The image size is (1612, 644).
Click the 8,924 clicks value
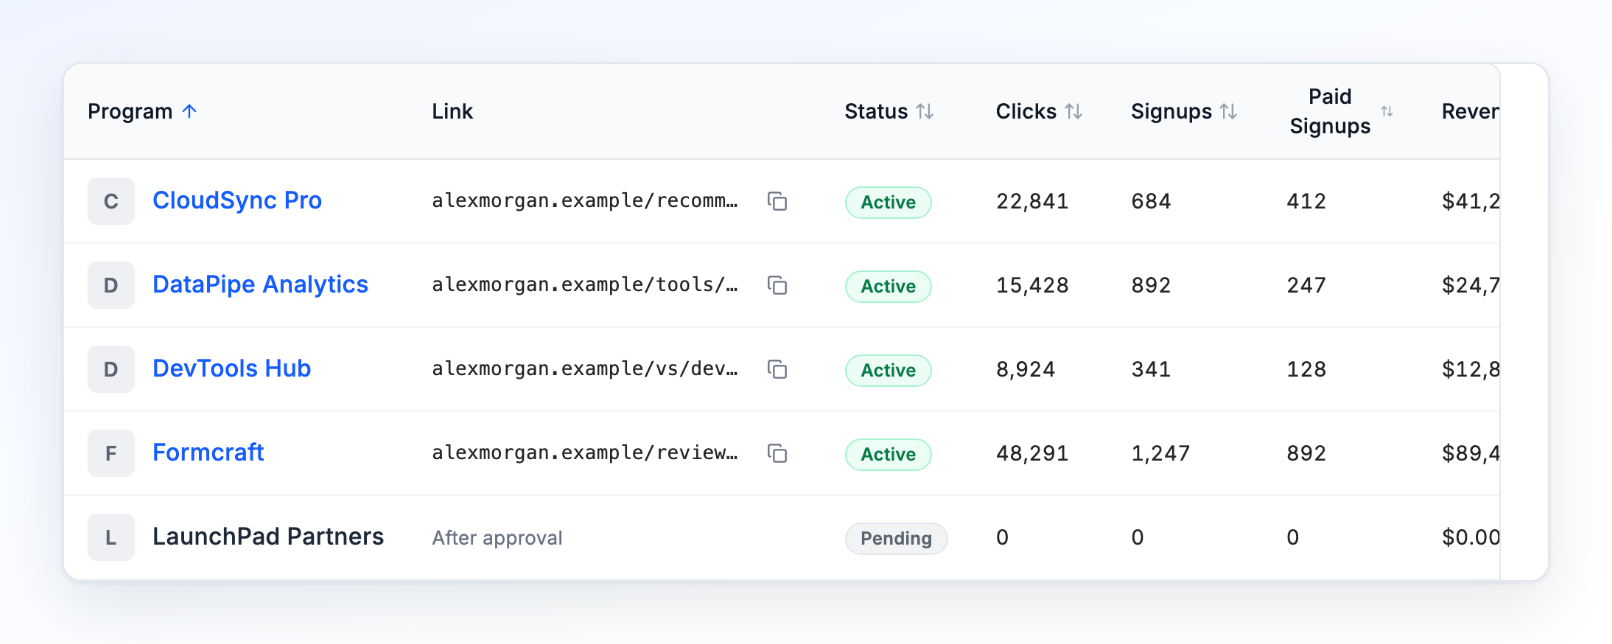pos(1025,369)
